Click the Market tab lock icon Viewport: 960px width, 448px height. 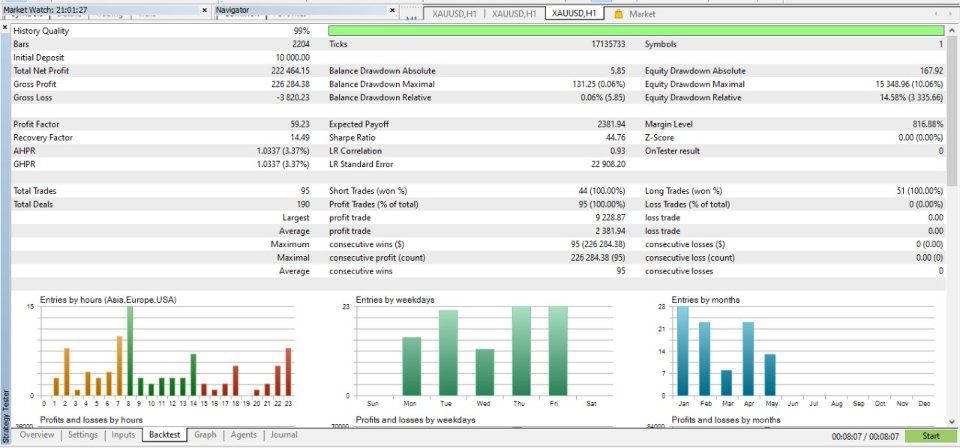pos(618,13)
